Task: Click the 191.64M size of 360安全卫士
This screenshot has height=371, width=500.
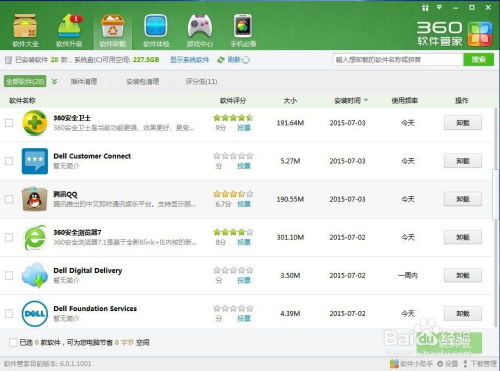Action: [x=290, y=123]
